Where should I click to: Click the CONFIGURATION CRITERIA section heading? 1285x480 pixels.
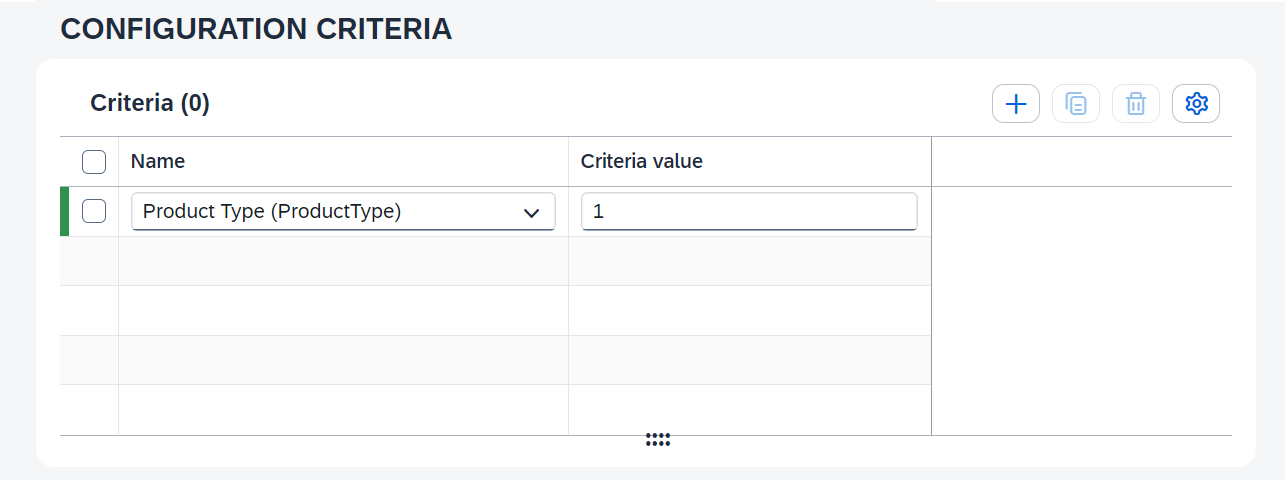[256, 30]
